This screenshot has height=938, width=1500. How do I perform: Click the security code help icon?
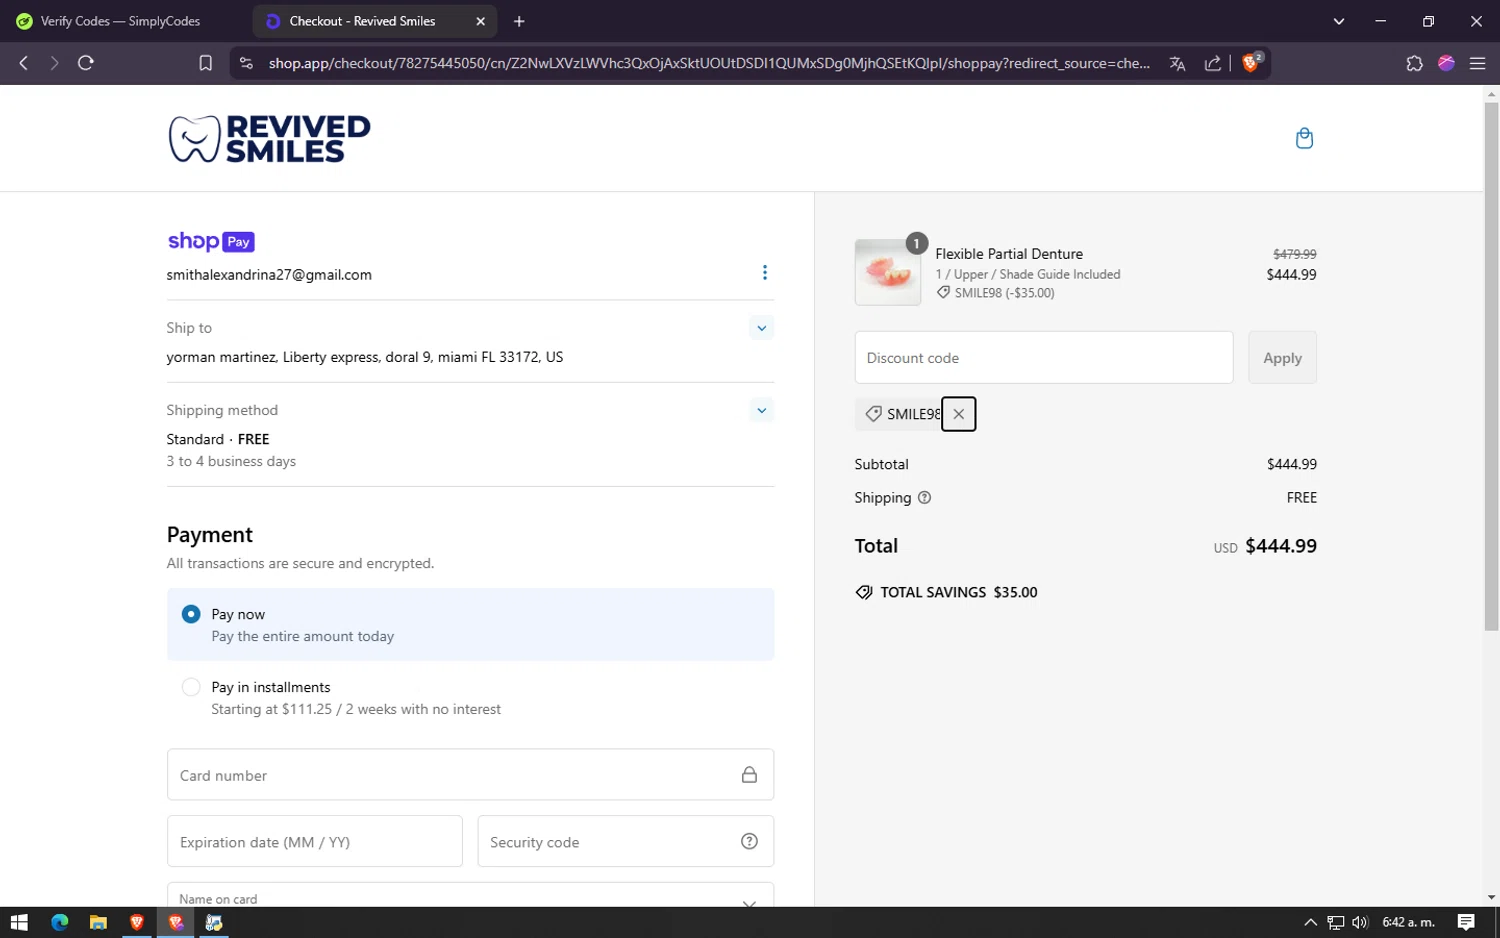pos(749,842)
